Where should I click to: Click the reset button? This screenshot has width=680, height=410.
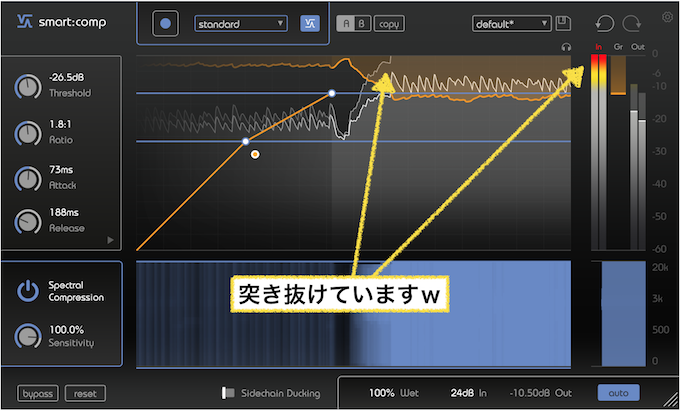[x=85, y=394]
